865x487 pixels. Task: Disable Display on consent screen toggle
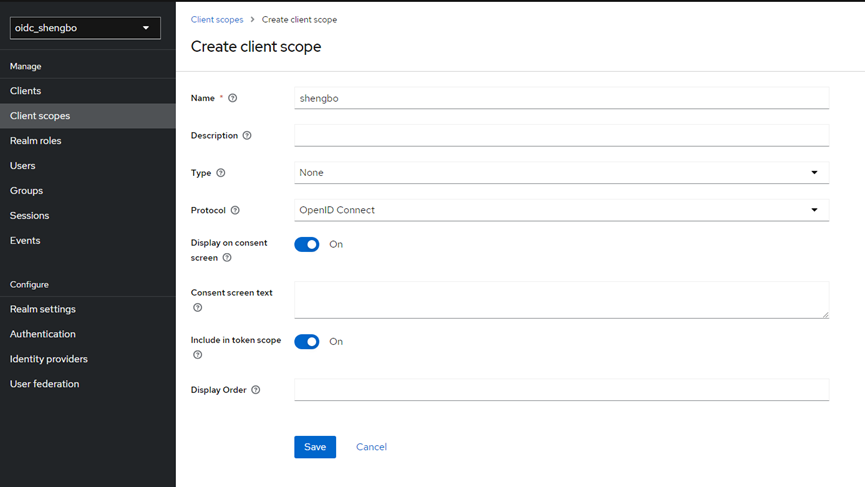[307, 244]
